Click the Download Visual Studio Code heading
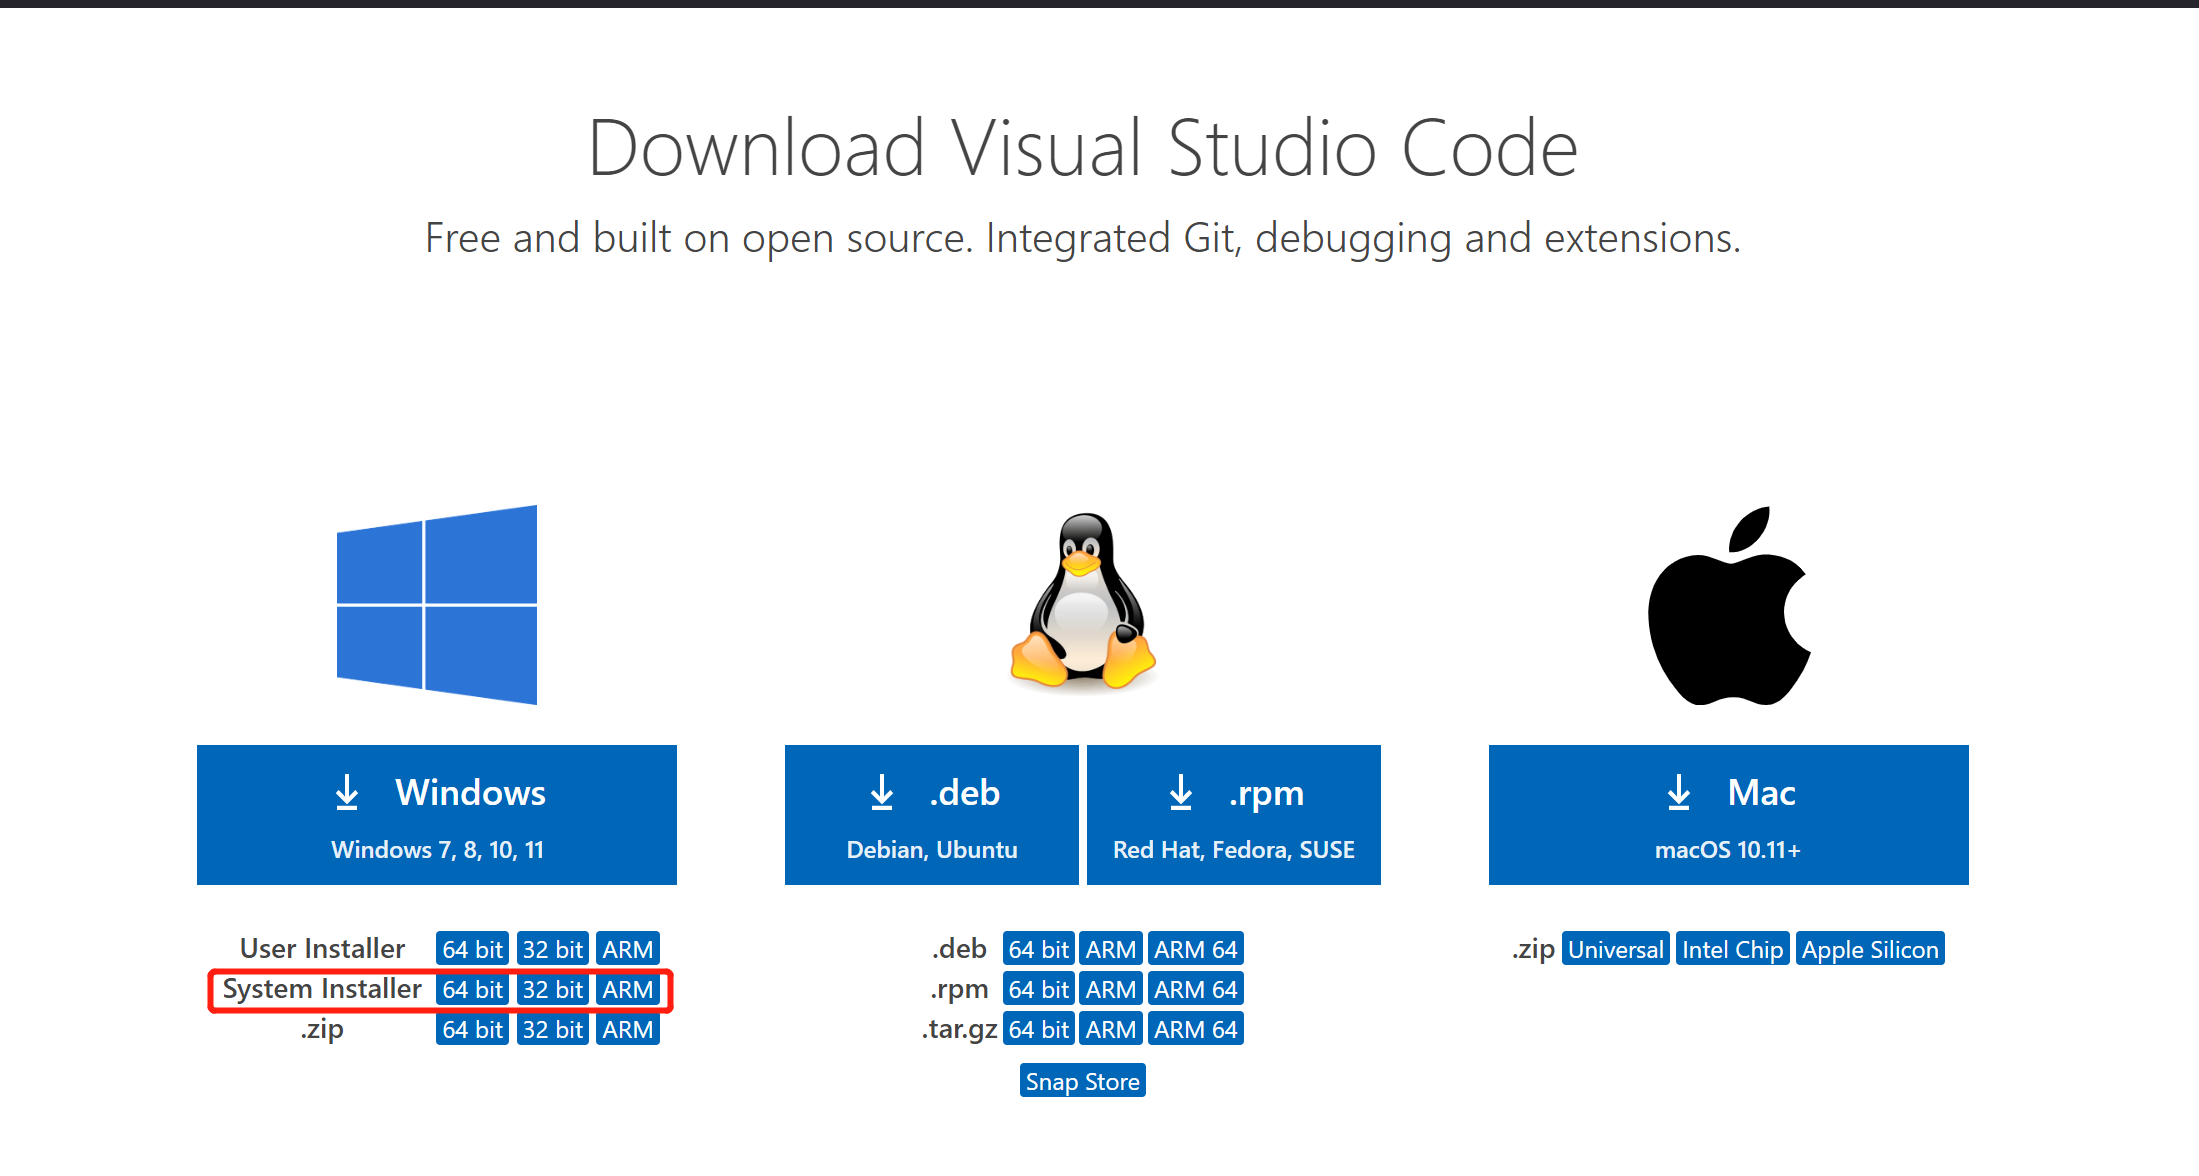 [1083, 148]
